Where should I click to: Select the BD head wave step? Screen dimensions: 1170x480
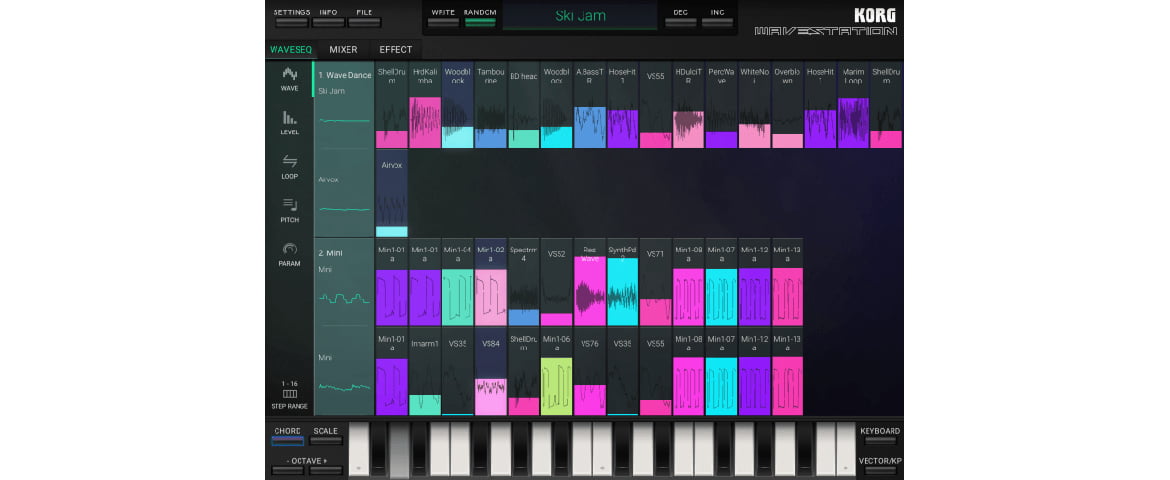524,105
